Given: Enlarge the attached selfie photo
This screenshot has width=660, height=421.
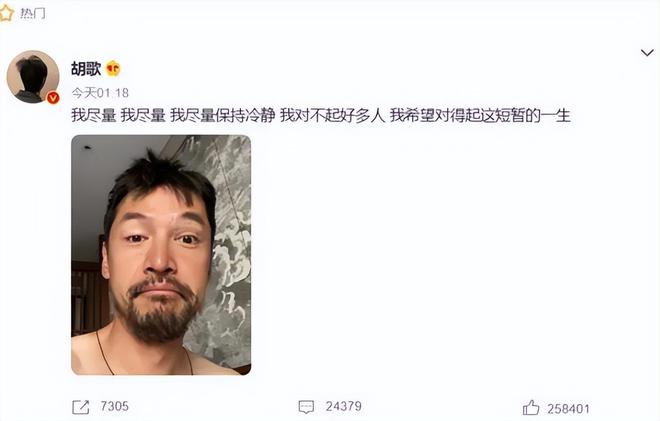Looking at the screenshot, I should point(161,255).
